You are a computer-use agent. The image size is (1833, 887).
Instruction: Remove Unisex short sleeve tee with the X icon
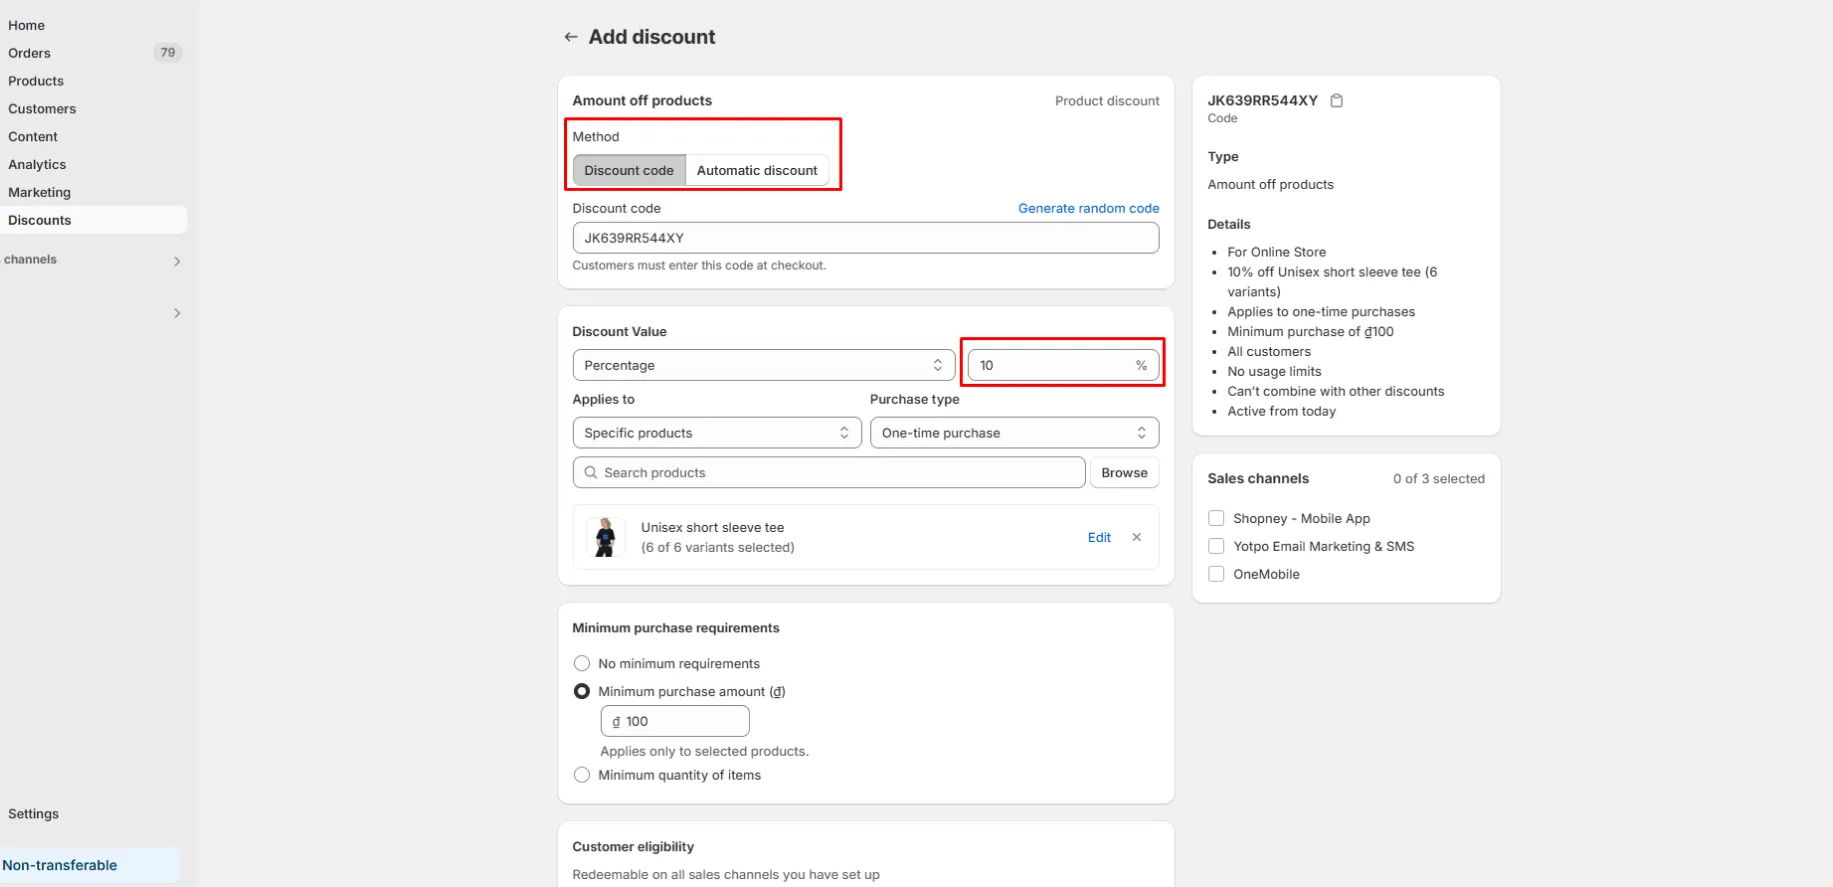1136,537
